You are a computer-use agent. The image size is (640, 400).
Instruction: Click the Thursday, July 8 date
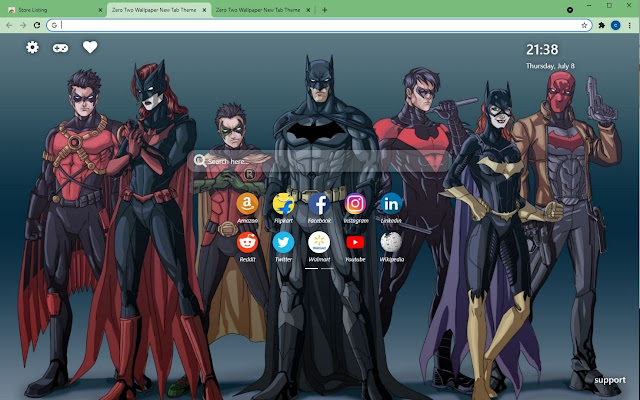(x=550, y=66)
